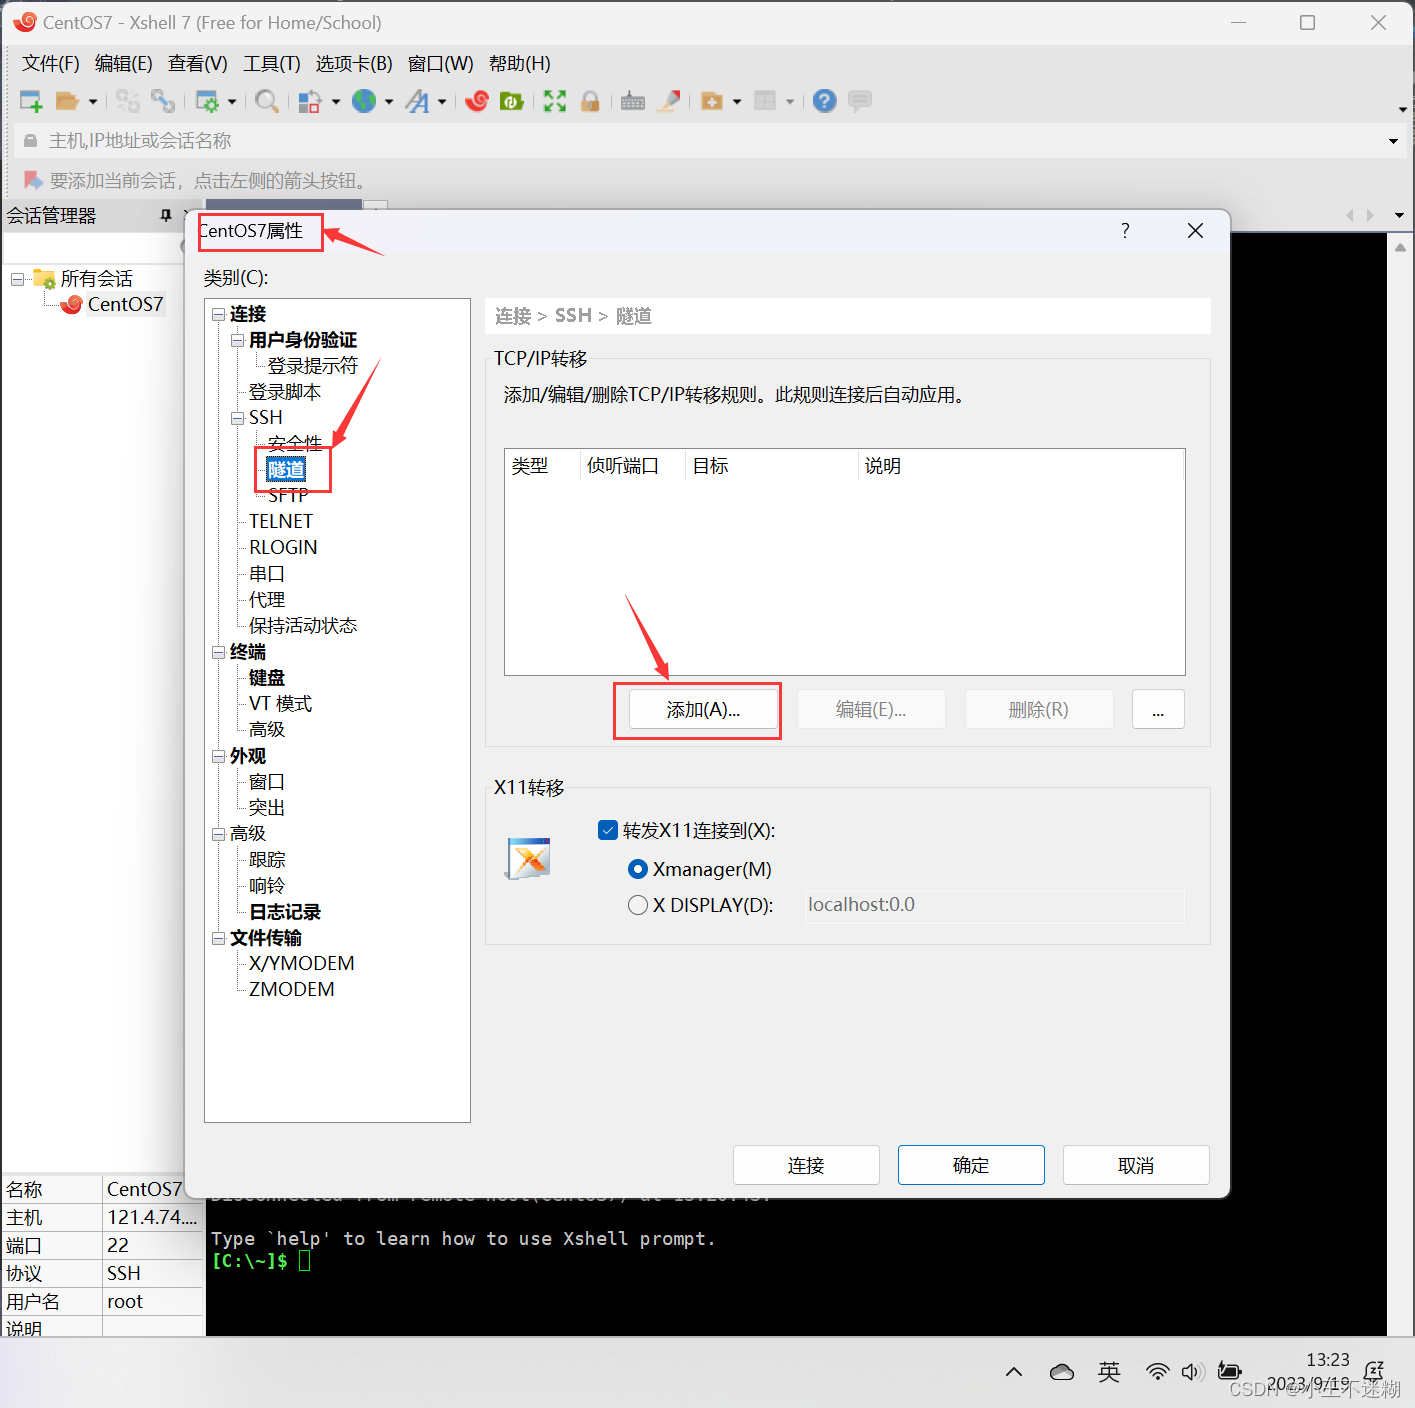Collapse the 外观 tree node

(218, 756)
